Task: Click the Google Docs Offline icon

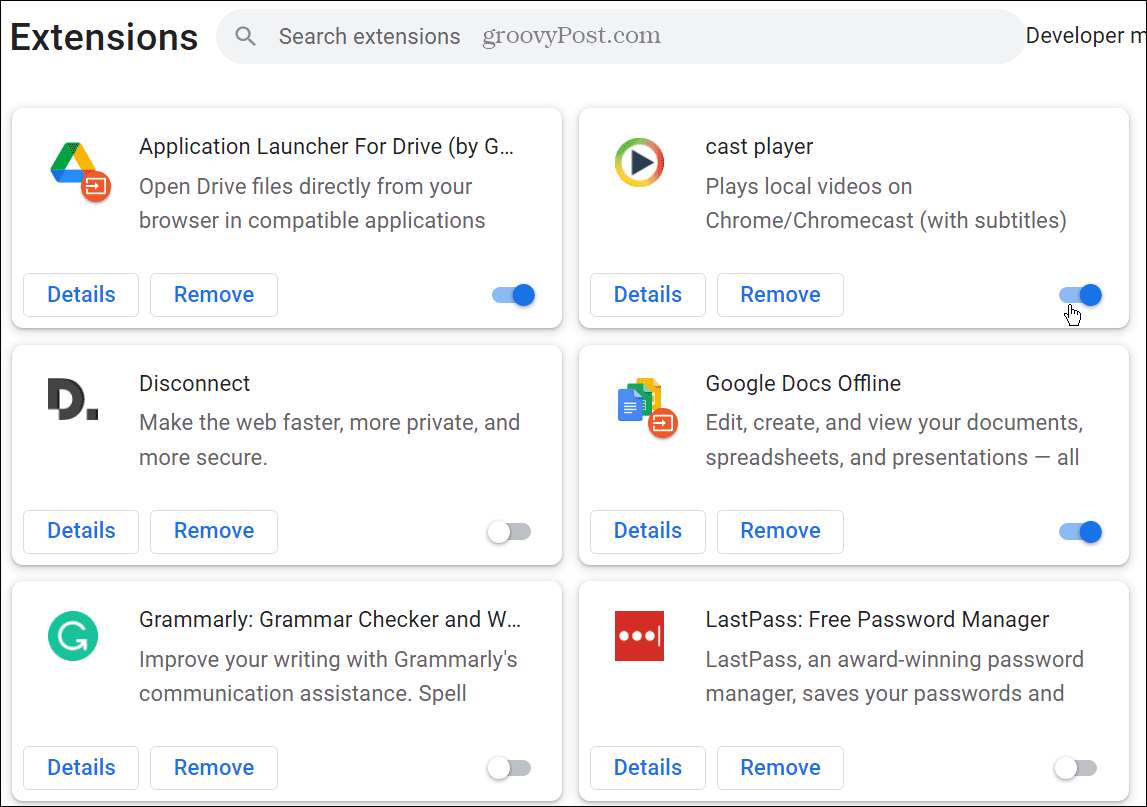Action: [647, 408]
